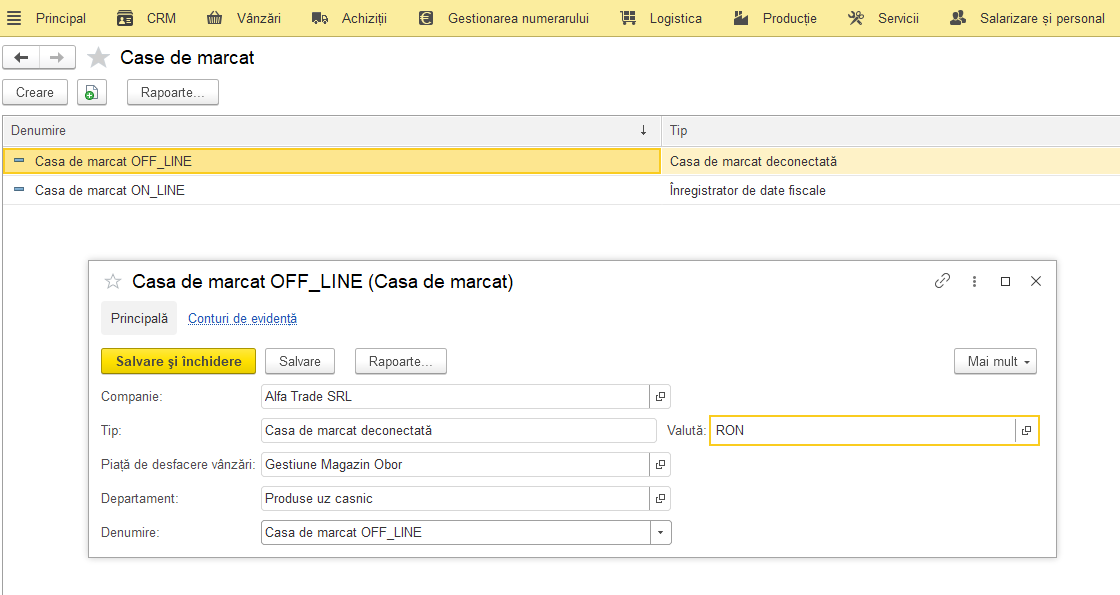Open the Valută RON linked record icon

pyautogui.click(x=1026, y=431)
